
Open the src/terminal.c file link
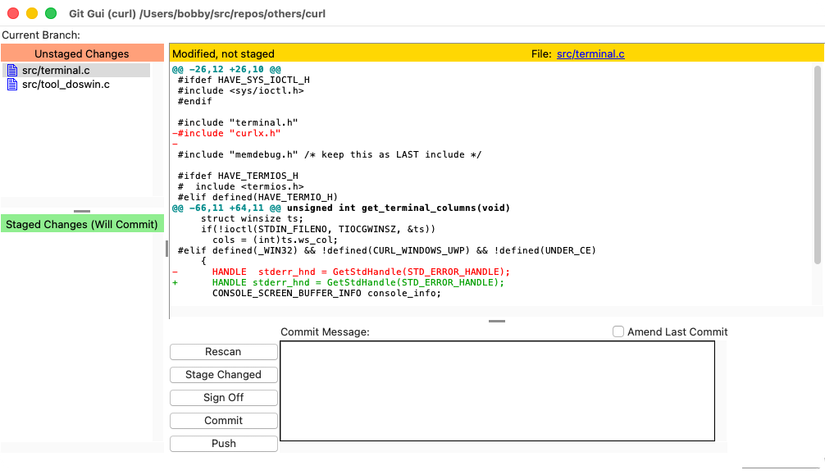(x=590, y=54)
